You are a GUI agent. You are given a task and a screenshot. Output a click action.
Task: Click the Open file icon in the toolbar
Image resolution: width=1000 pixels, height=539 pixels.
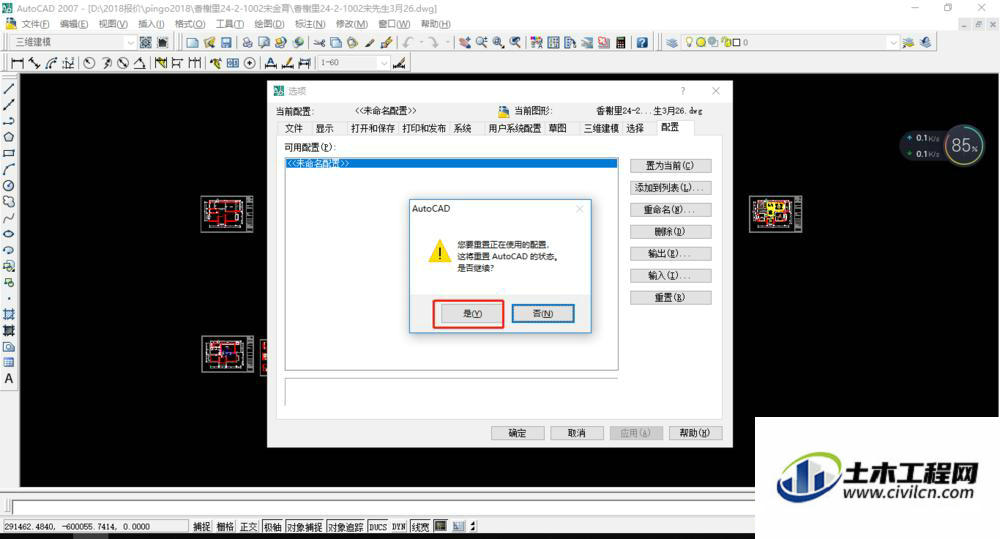pyautogui.click(x=209, y=43)
